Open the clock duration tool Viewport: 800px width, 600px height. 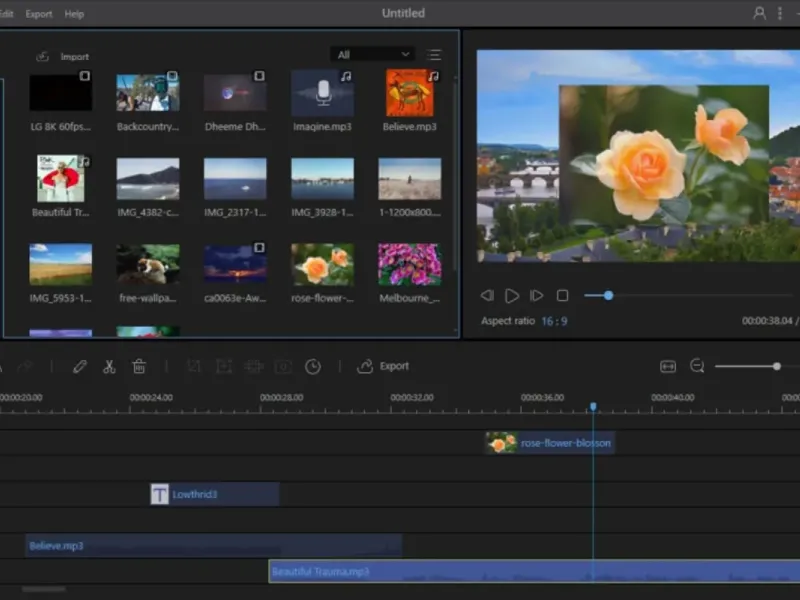click(x=313, y=367)
